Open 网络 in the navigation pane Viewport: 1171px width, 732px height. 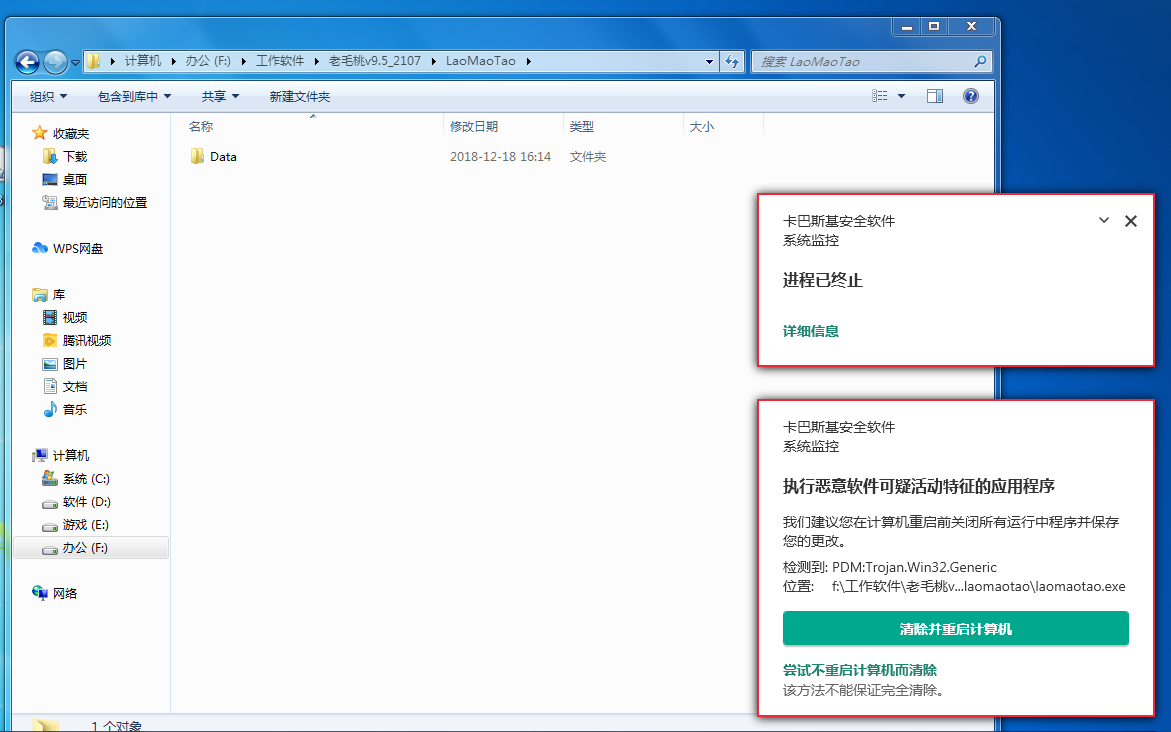(x=64, y=594)
